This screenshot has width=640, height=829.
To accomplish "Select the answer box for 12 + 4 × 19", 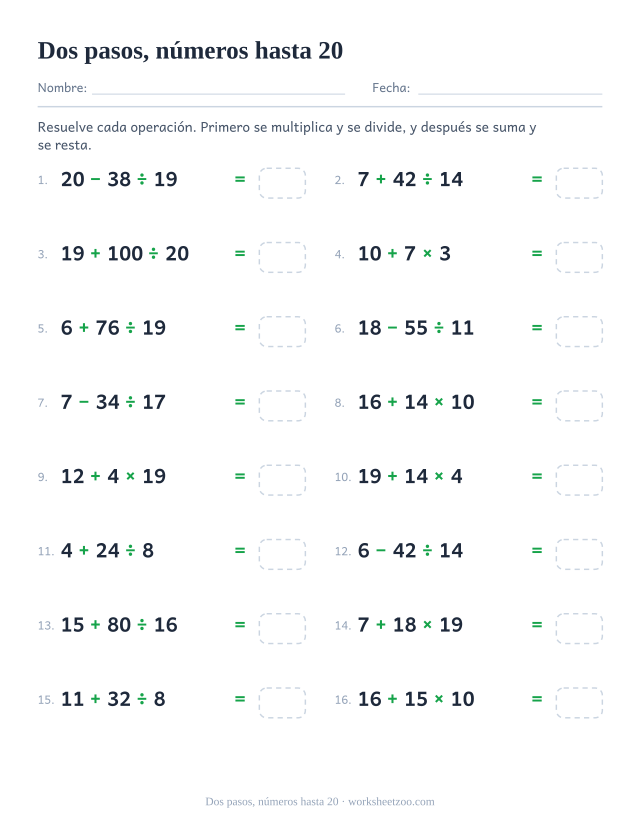I will (x=282, y=480).
